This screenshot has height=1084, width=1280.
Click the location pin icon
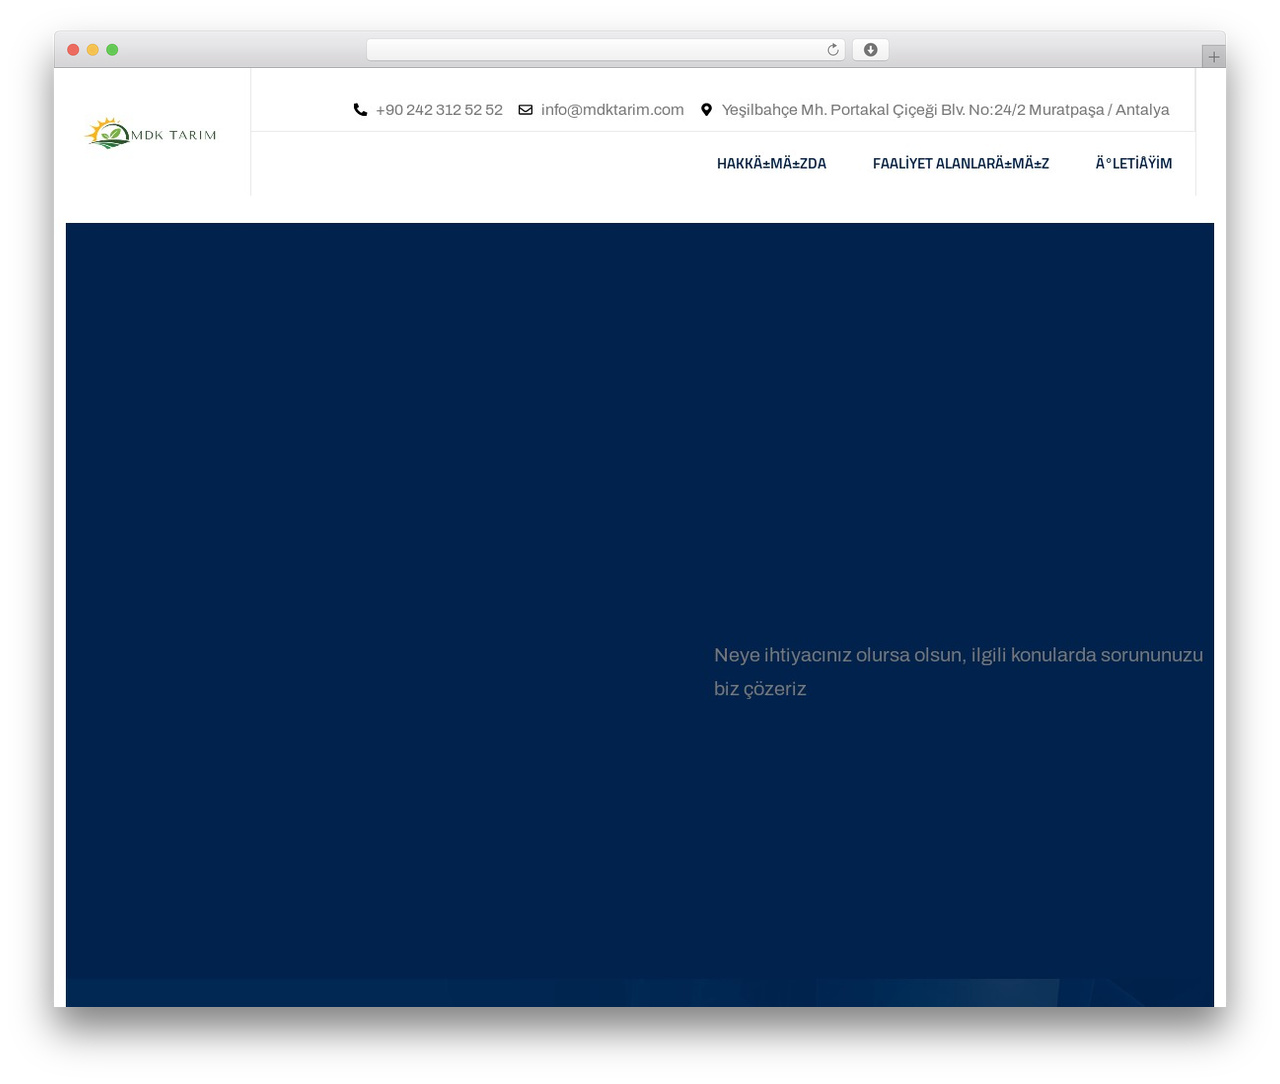pyautogui.click(x=706, y=110)
